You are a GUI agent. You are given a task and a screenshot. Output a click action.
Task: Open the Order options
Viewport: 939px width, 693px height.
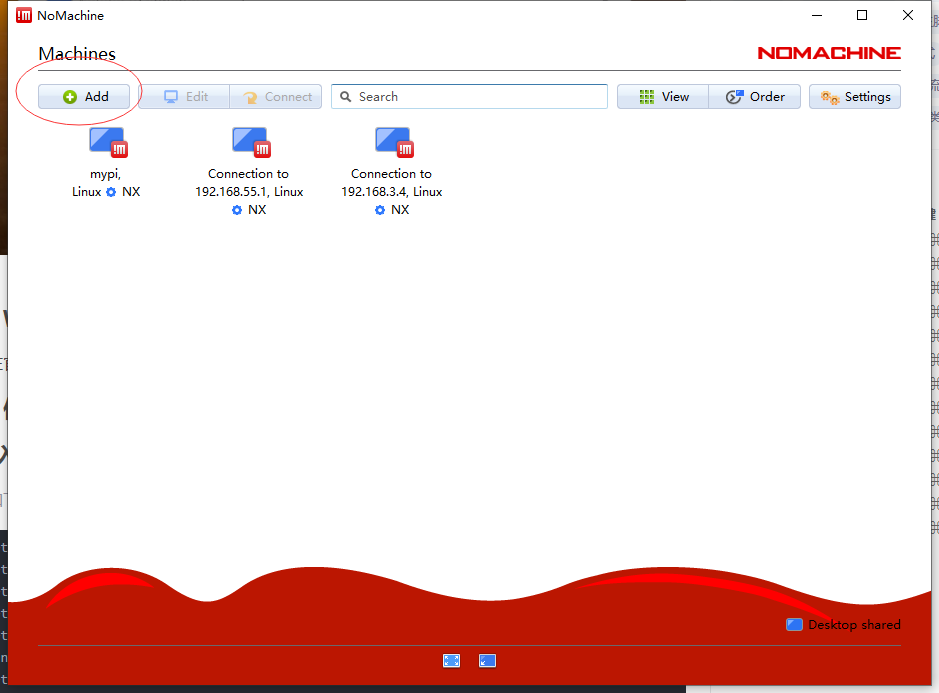click(x=755, y=96)
